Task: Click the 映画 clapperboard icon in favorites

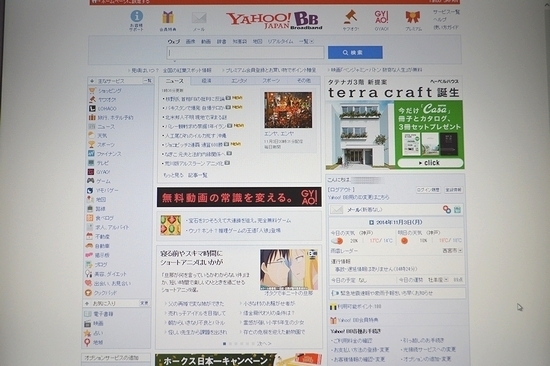Action: (x=88, y=324)
